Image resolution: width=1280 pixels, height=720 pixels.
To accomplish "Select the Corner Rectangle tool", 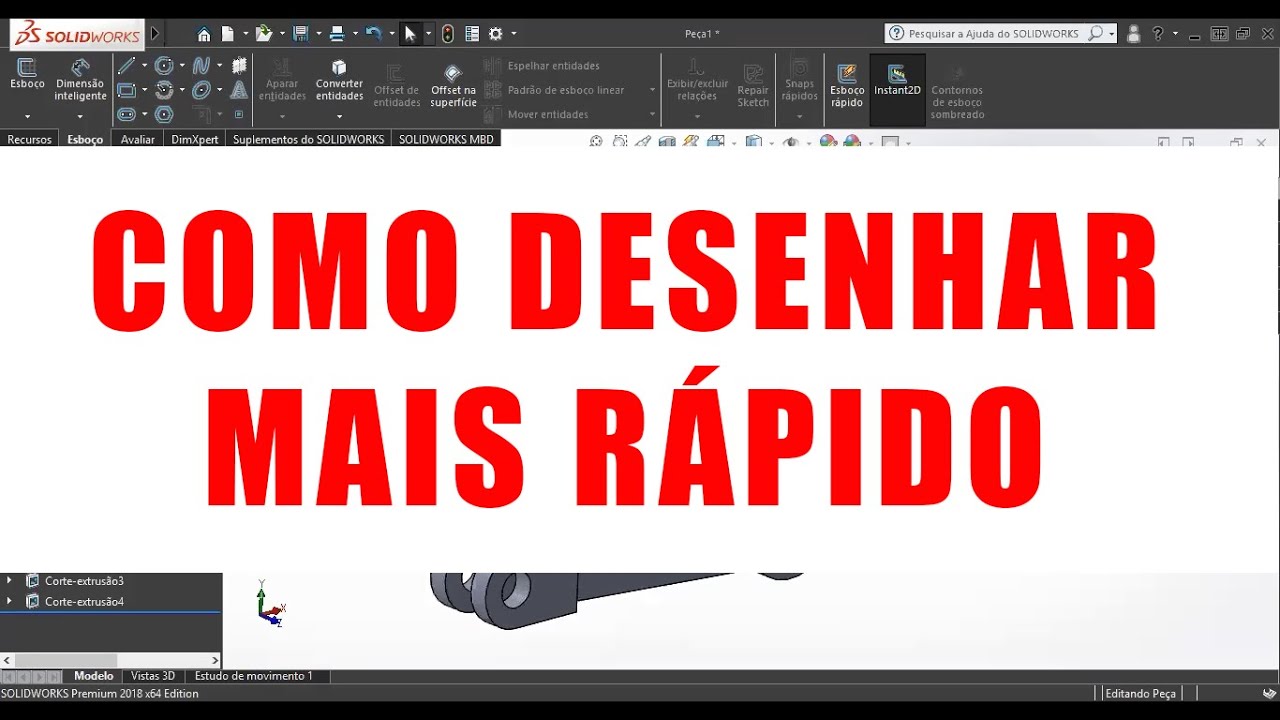I will coord(126,90).
